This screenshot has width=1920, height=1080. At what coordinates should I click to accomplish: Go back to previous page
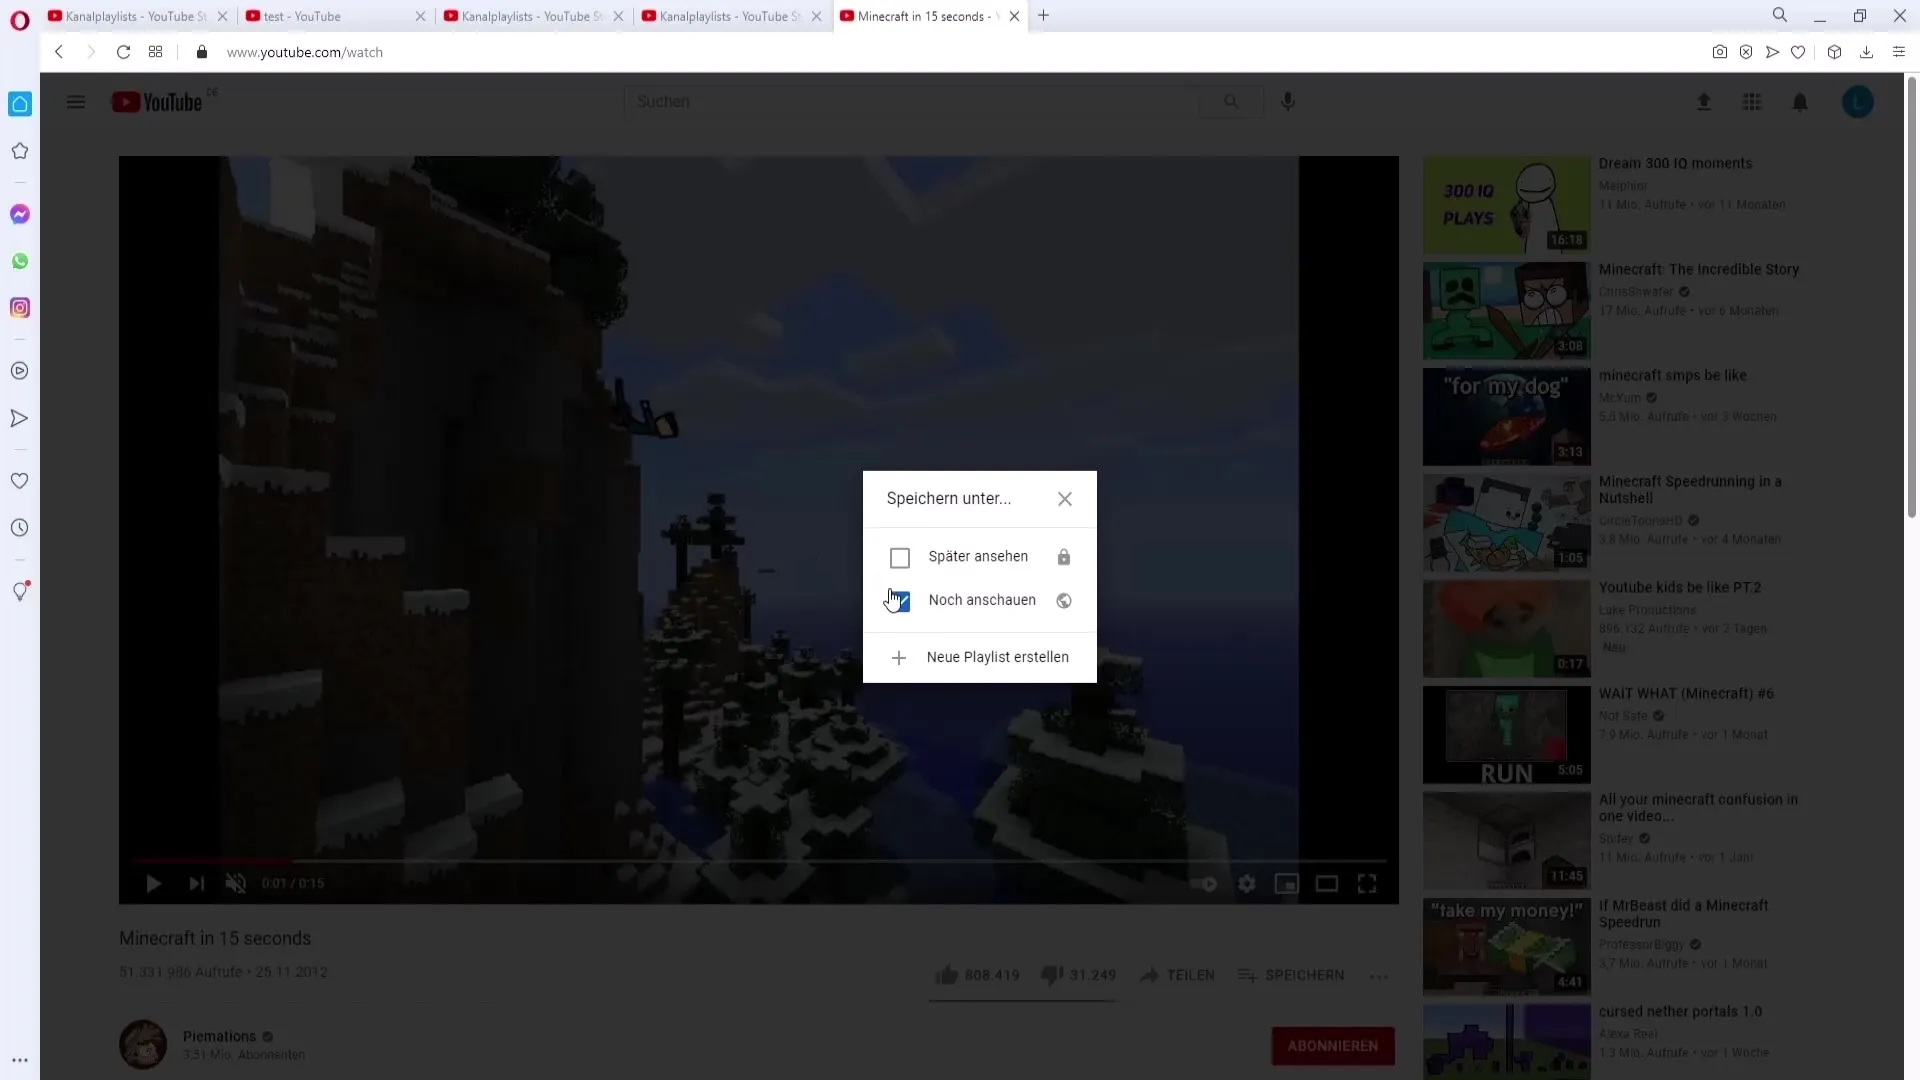(59, 52)
